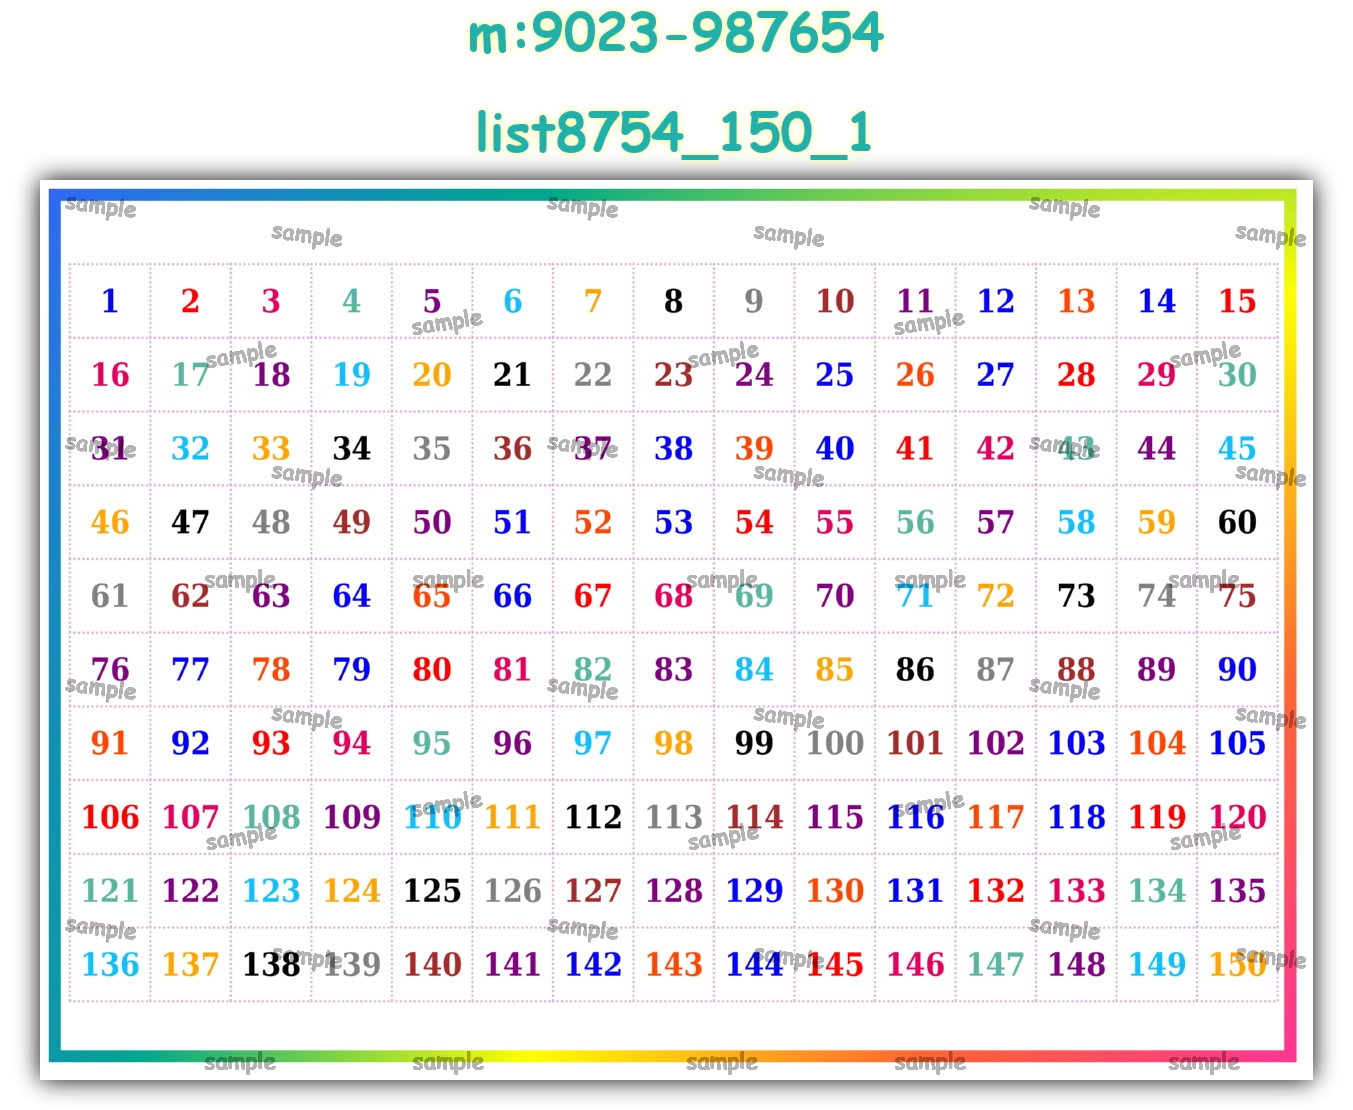Click the number 1 cell

(x=110, y=301)
